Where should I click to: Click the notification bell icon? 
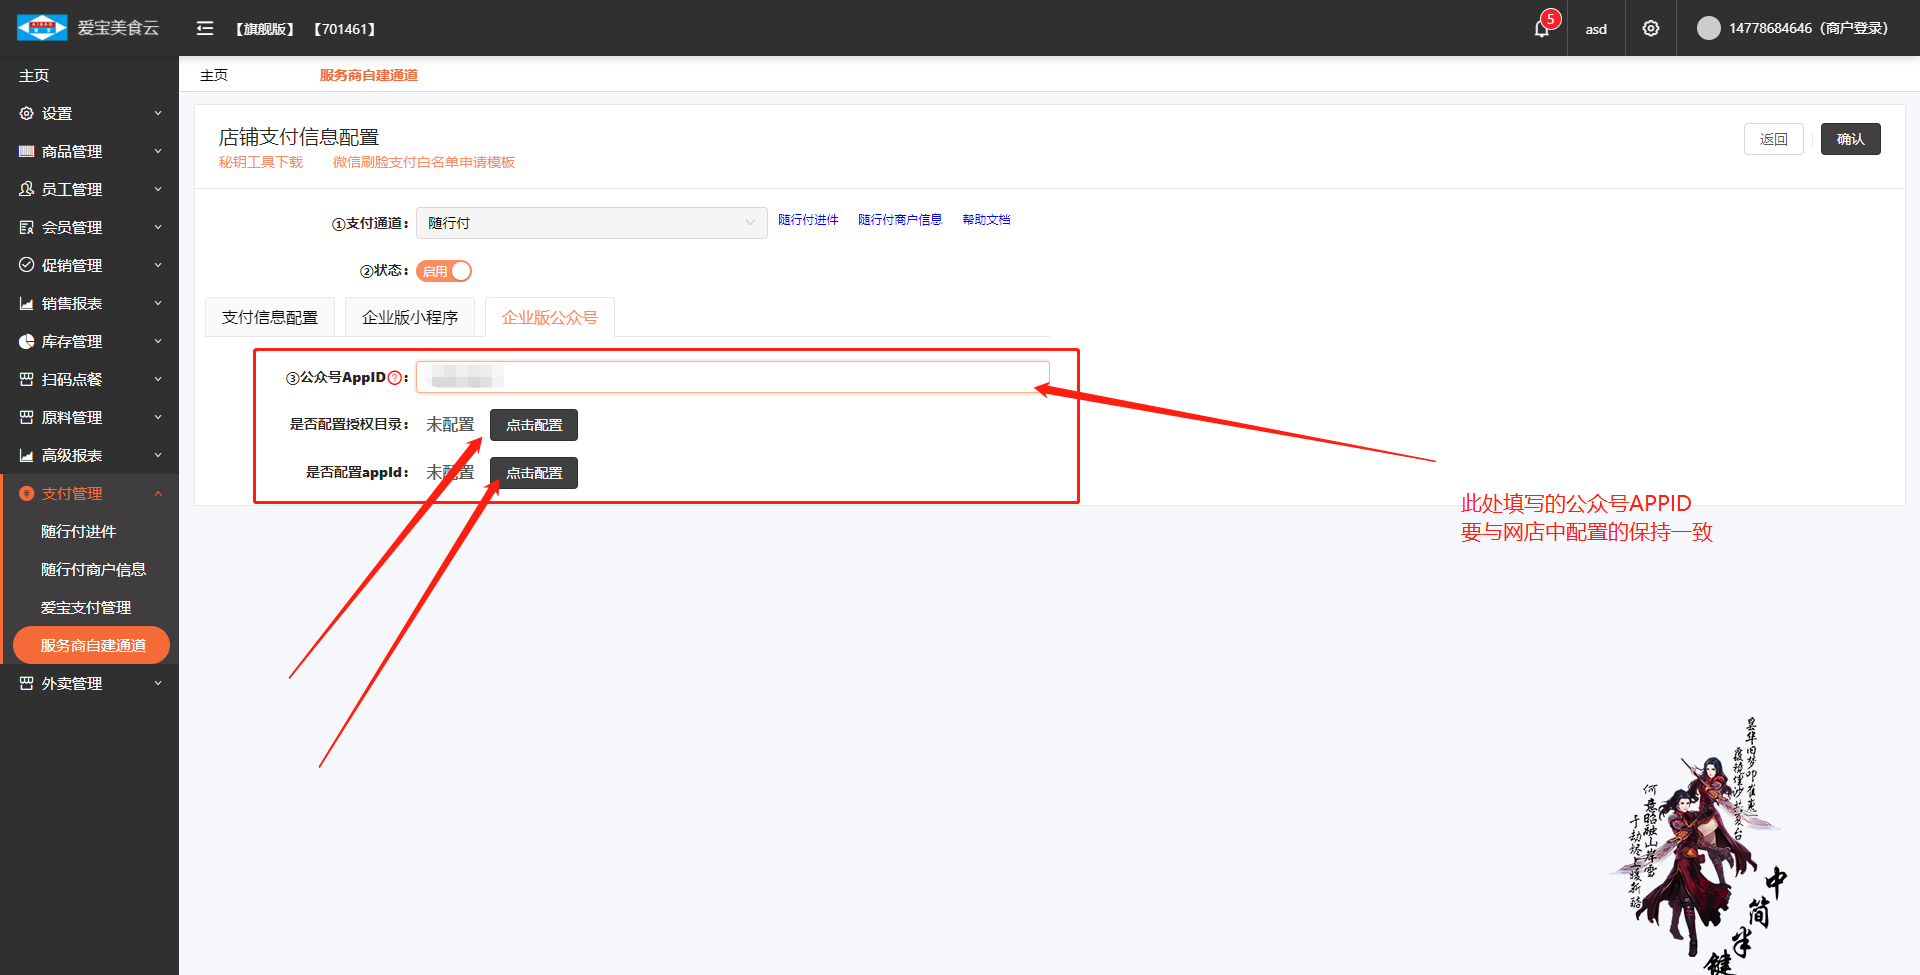pos(1541,29)
